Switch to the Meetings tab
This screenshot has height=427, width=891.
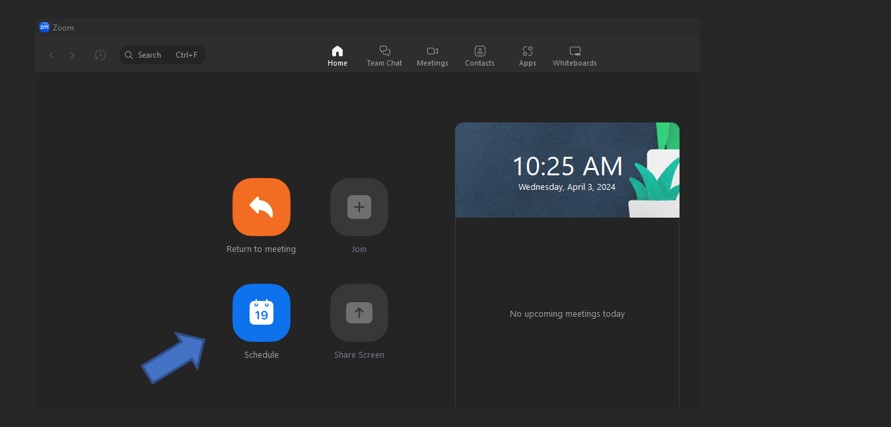(x=432, y=56)
